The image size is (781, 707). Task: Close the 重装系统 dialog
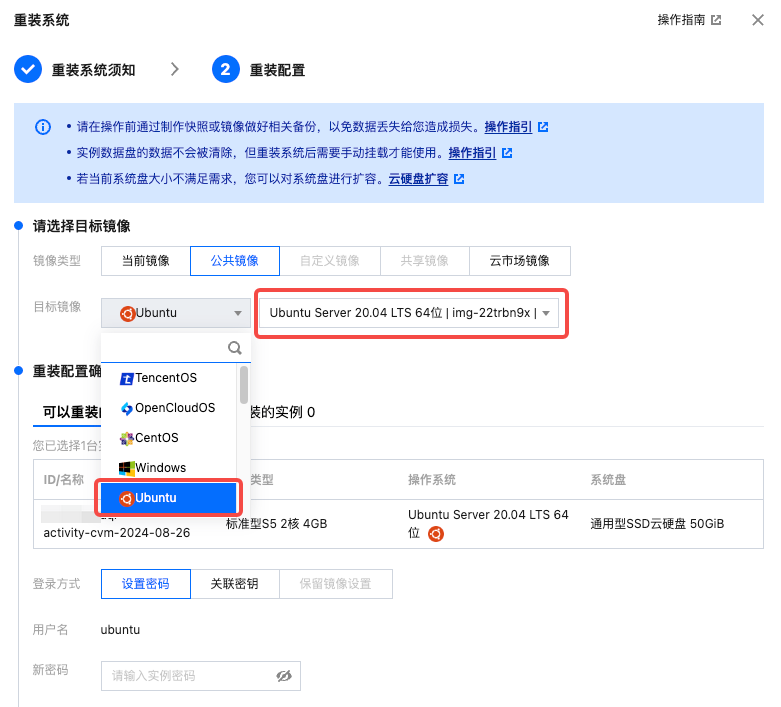pos(758,20)
